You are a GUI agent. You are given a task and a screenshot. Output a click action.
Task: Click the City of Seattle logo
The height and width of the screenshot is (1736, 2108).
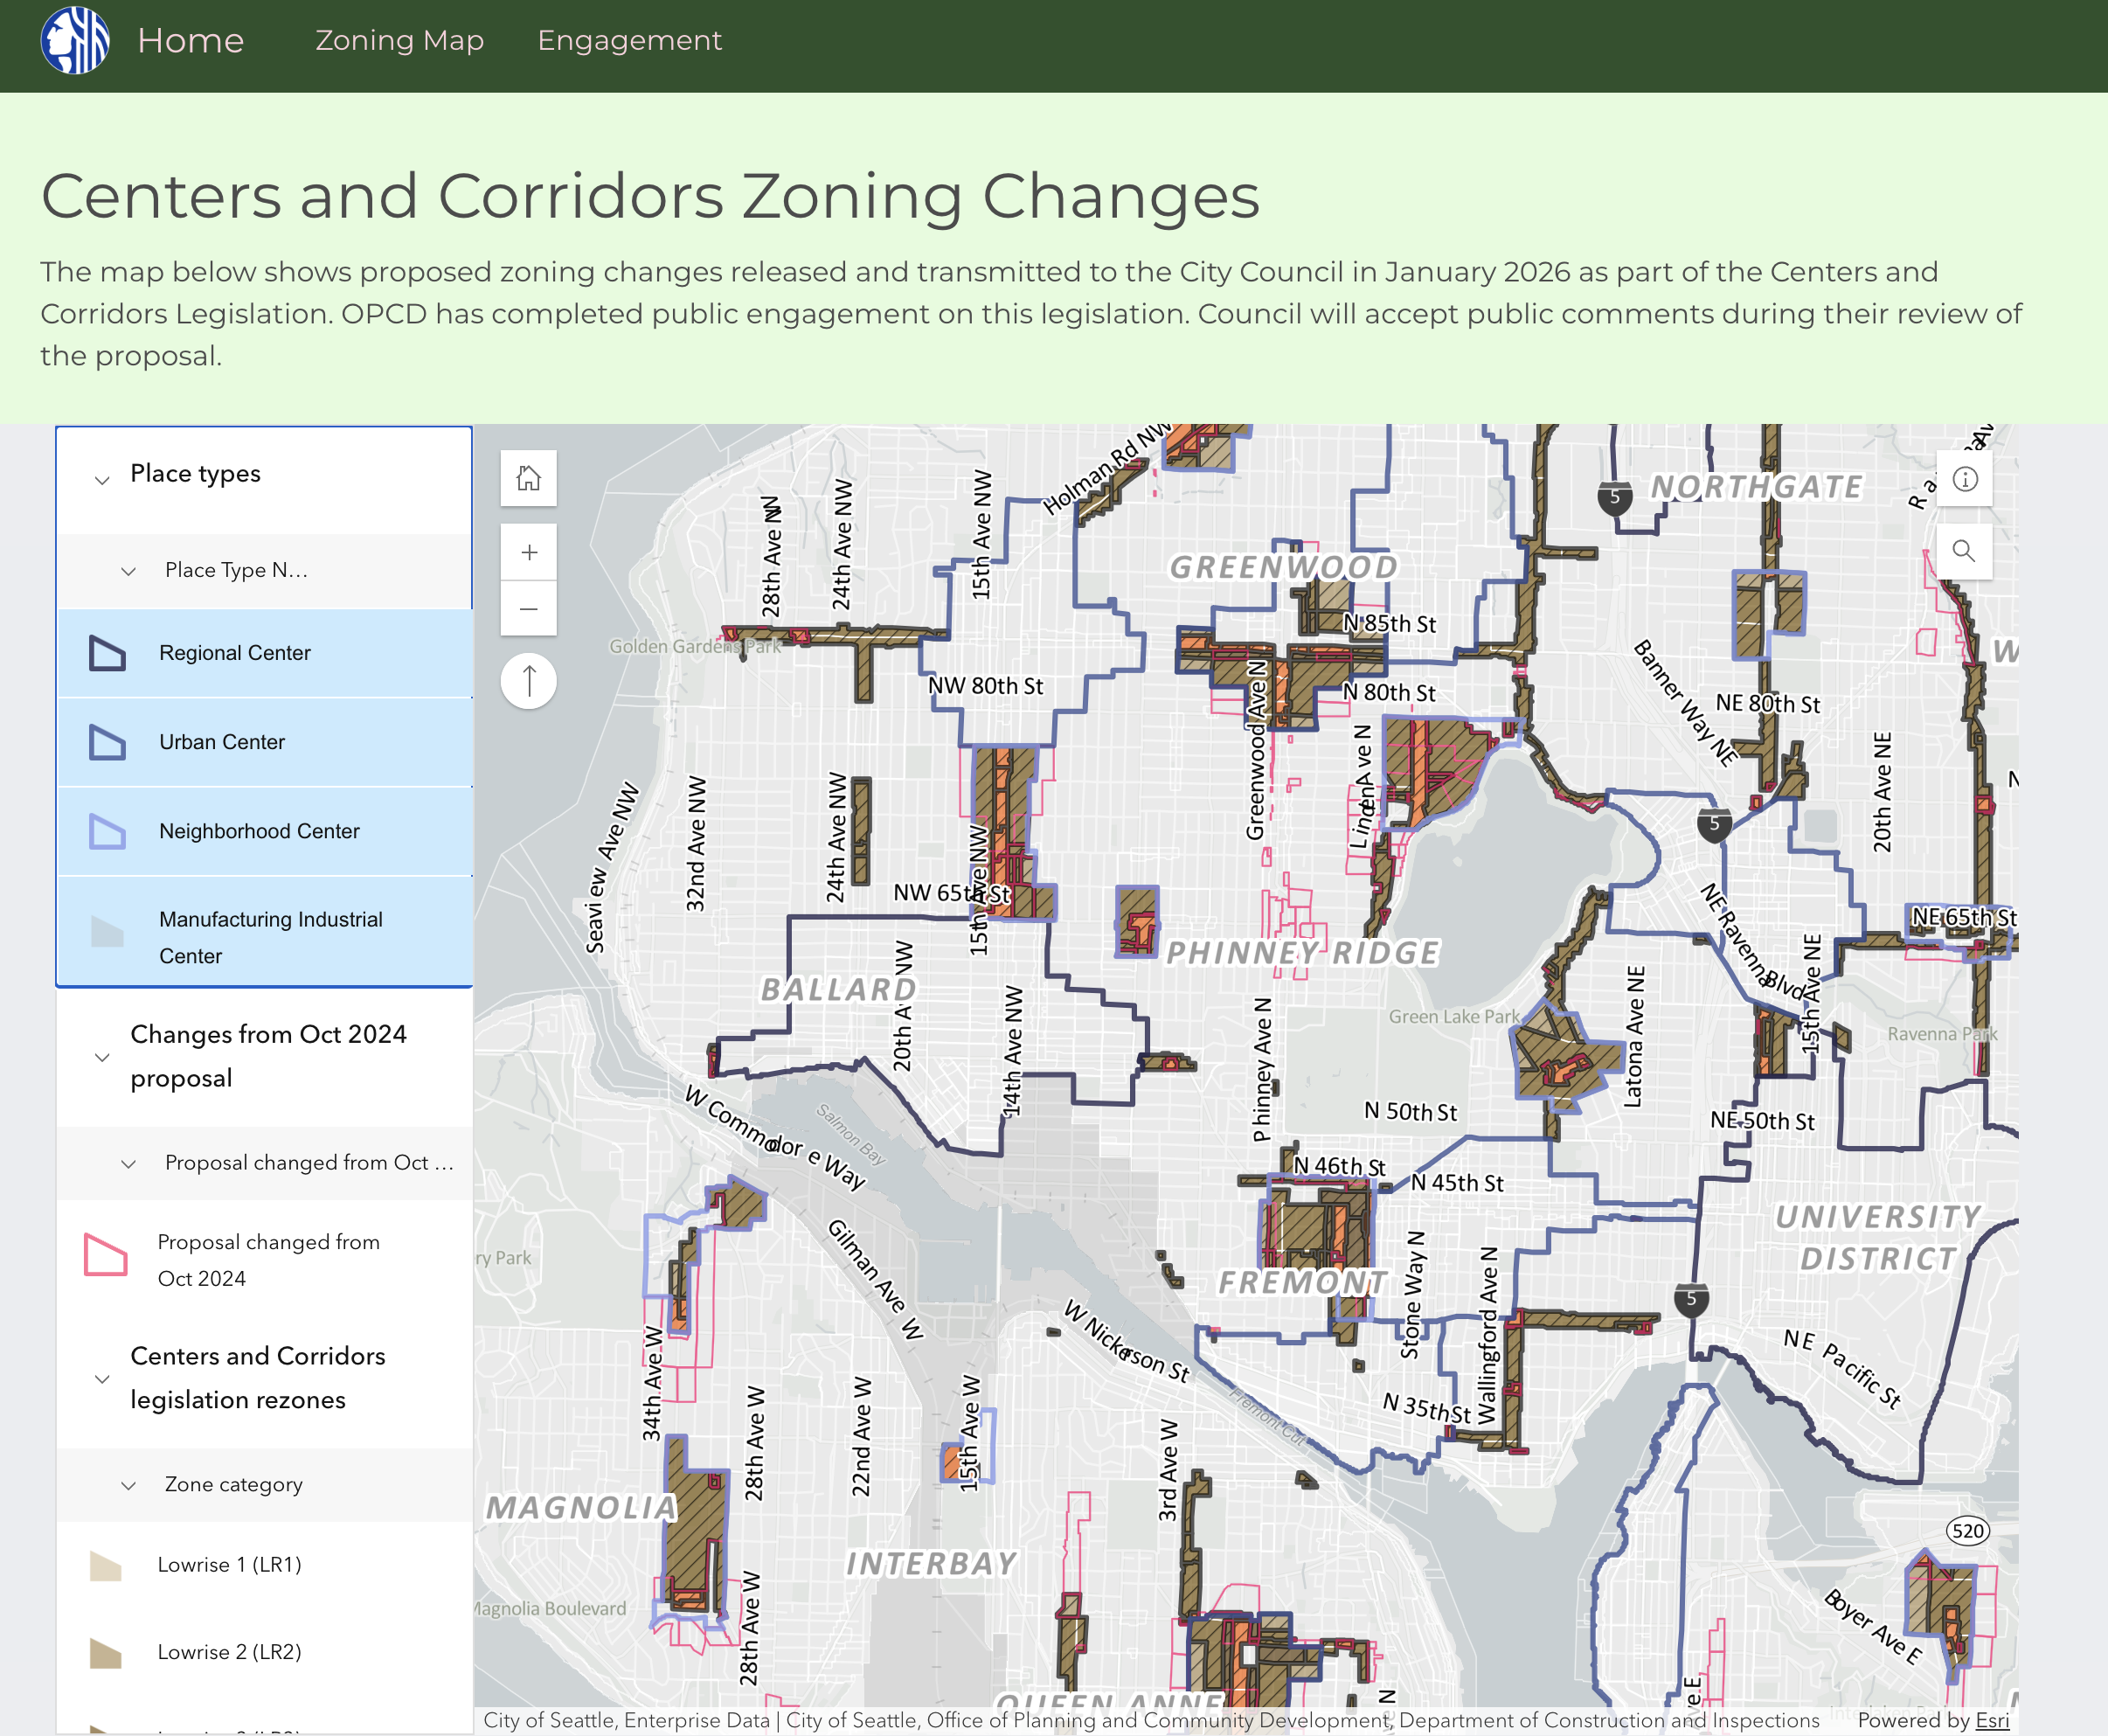point(75,40)
